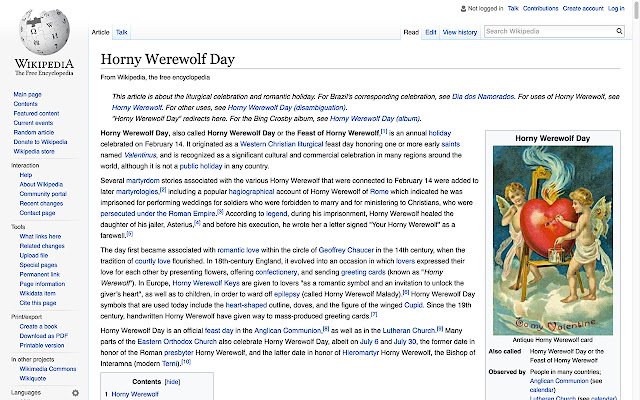Open the antique card image
The width and height of the screenshot is (640, 400).
click(x=553, y=240)
